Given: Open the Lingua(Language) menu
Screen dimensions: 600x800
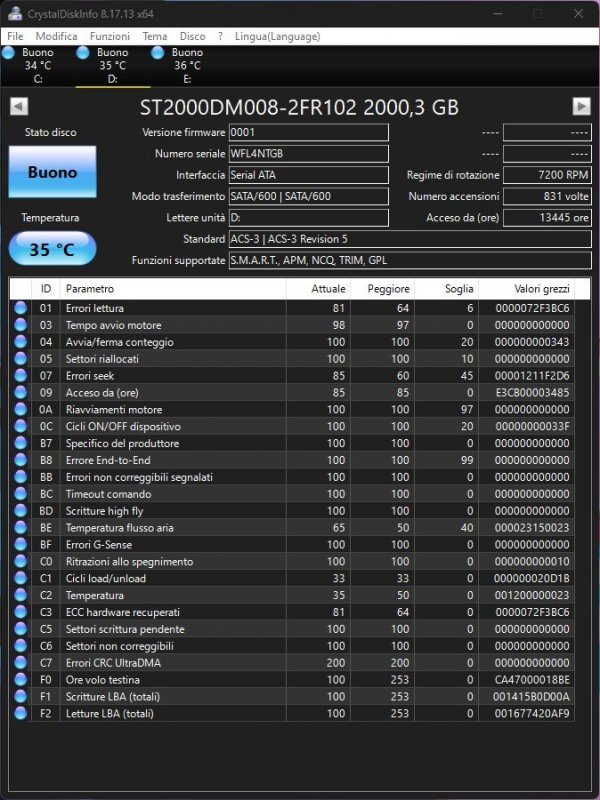Looking at the screenshot, I should tap(277, 36).
